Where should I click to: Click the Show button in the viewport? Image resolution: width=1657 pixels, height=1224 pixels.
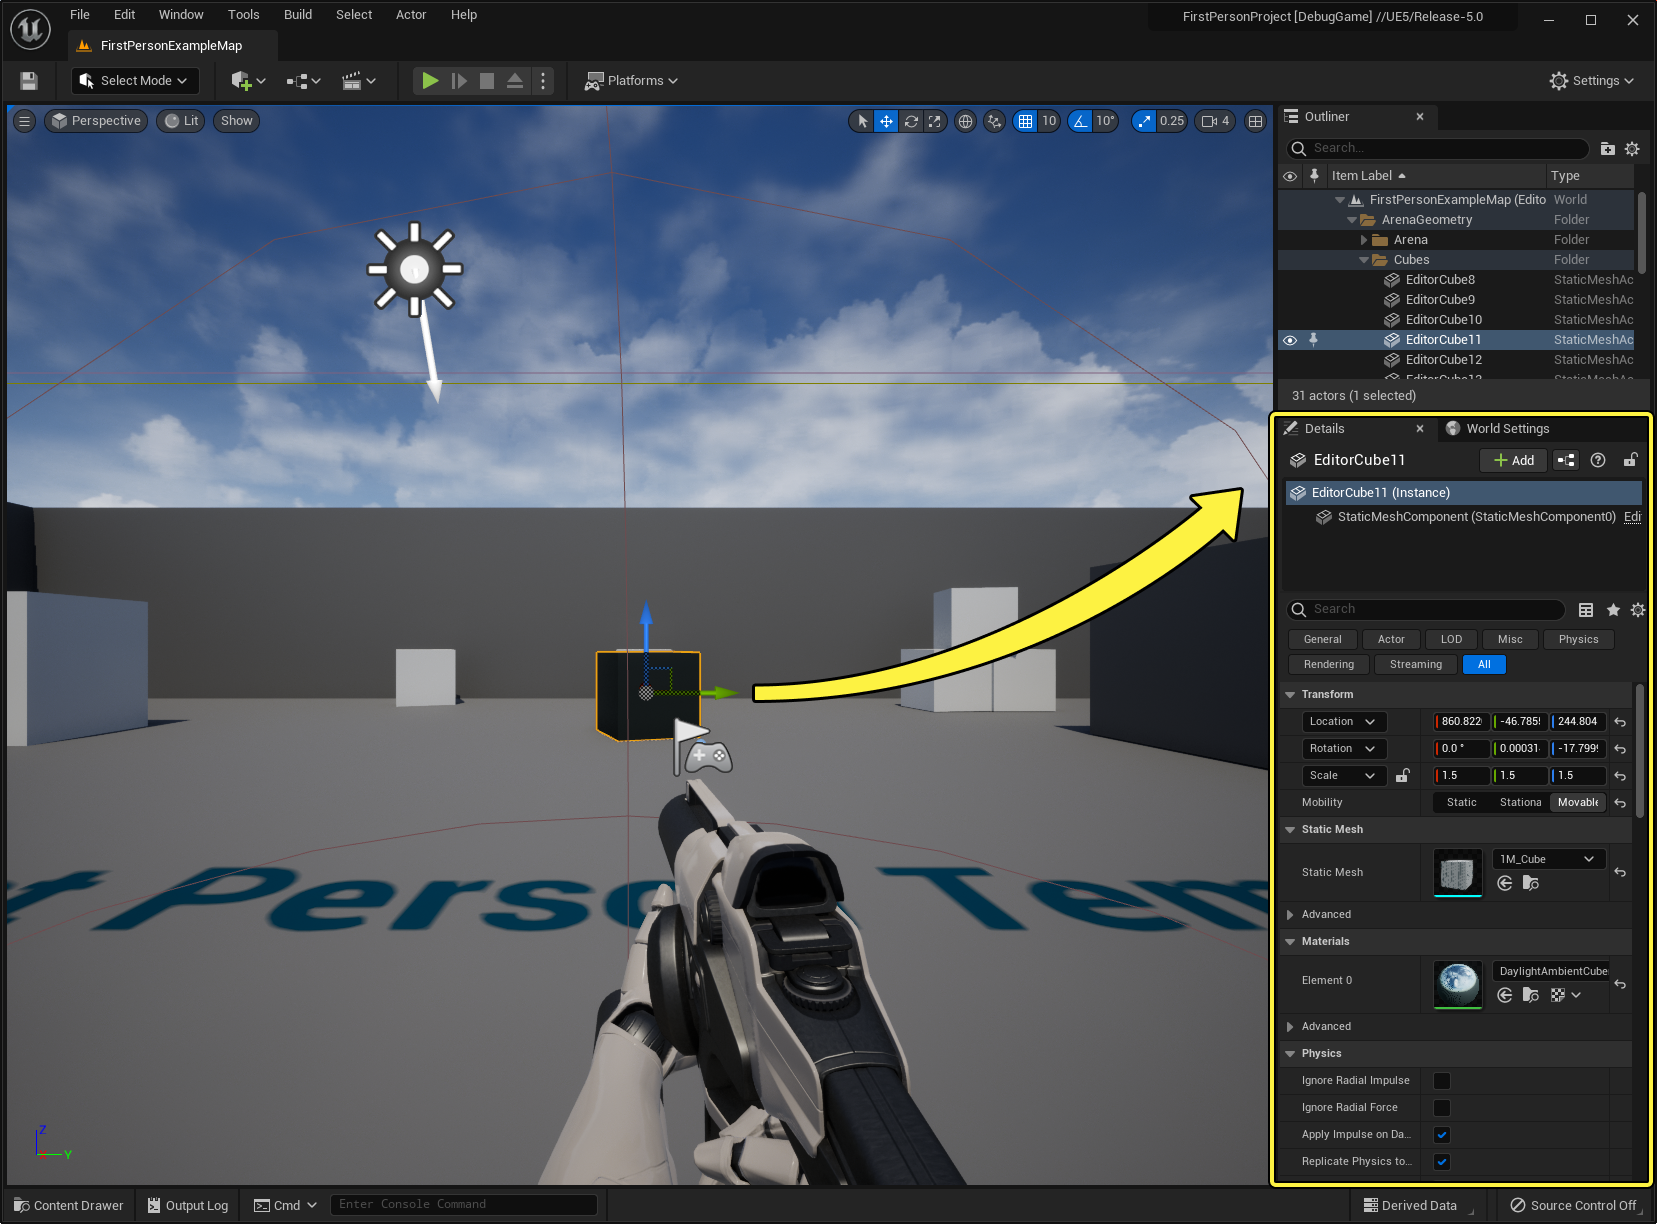tap(237, 121)
